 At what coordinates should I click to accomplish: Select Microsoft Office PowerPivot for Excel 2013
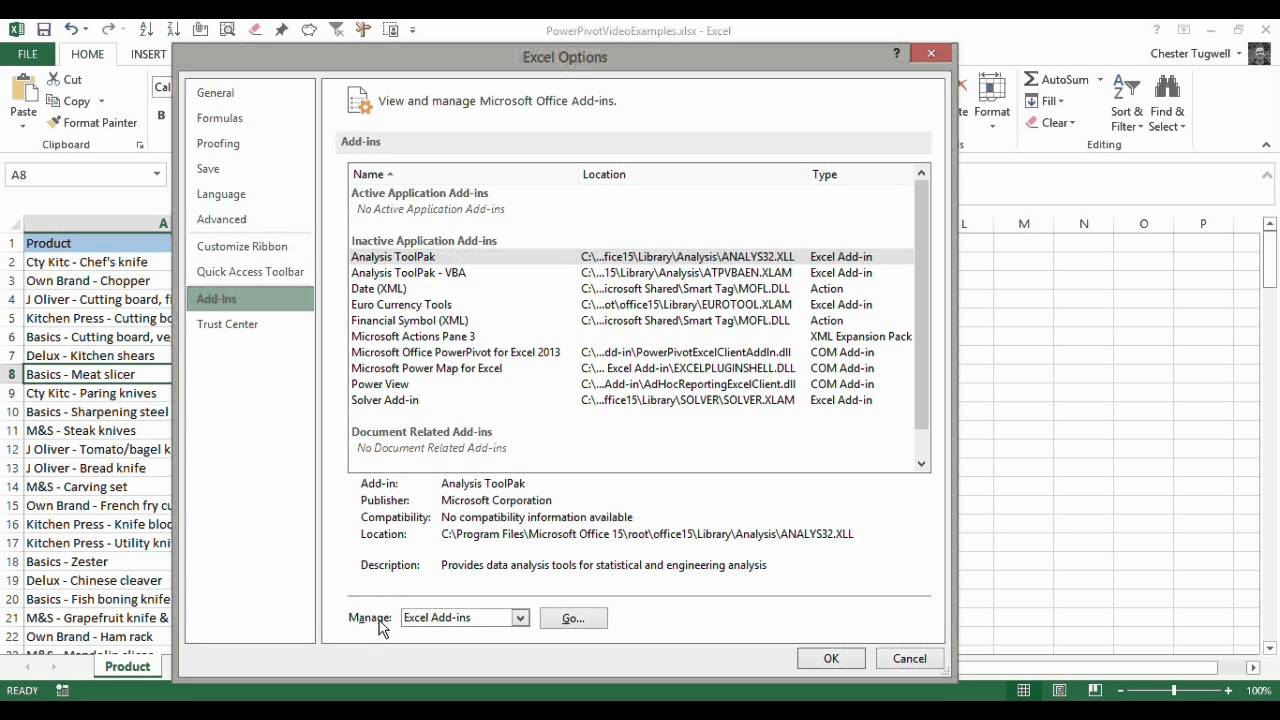(x=631, y=353)
